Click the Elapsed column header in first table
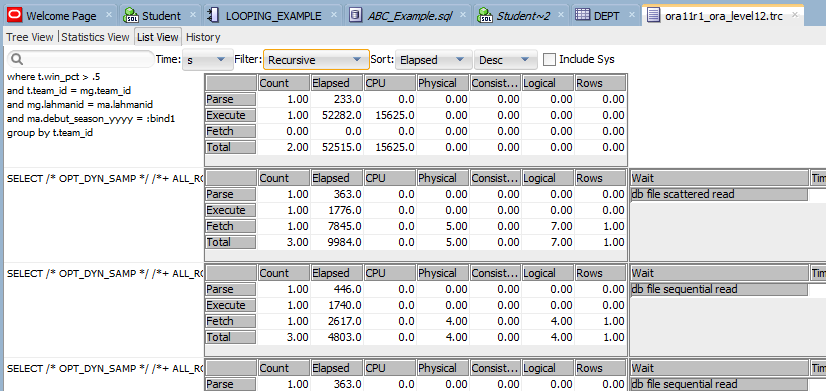Screen dimensions: 826x391 pos(336,83)
